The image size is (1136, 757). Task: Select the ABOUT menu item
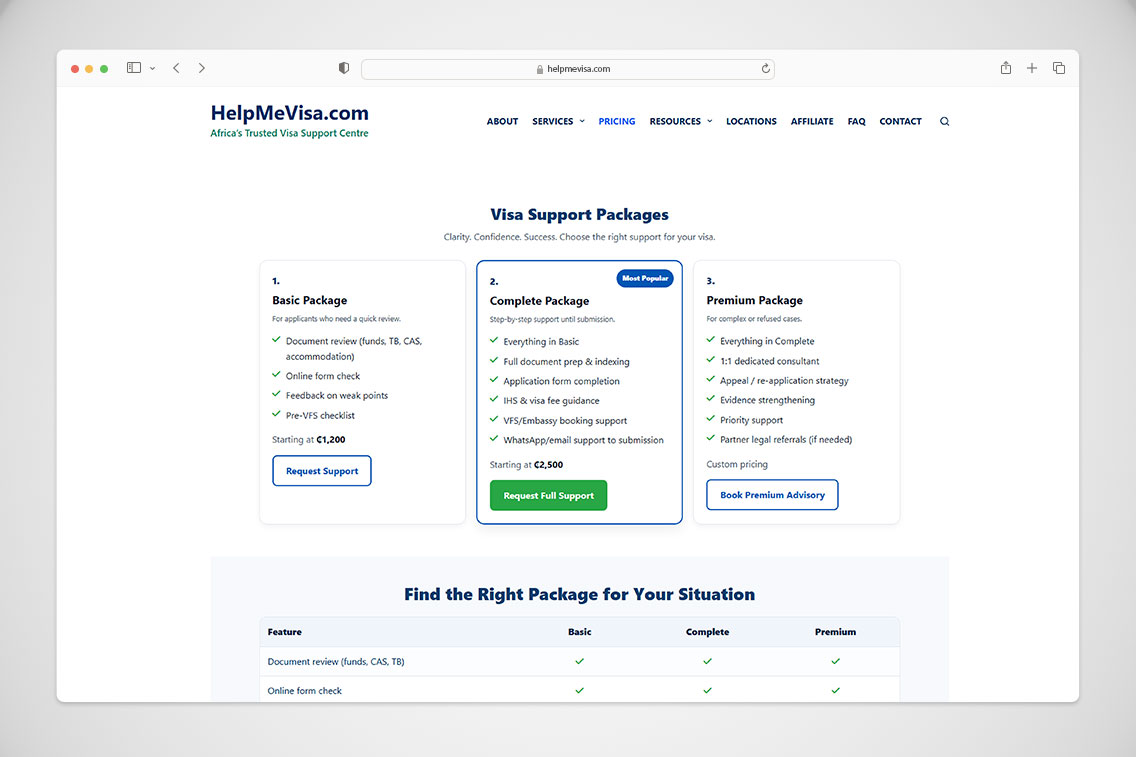pos(502,121)
